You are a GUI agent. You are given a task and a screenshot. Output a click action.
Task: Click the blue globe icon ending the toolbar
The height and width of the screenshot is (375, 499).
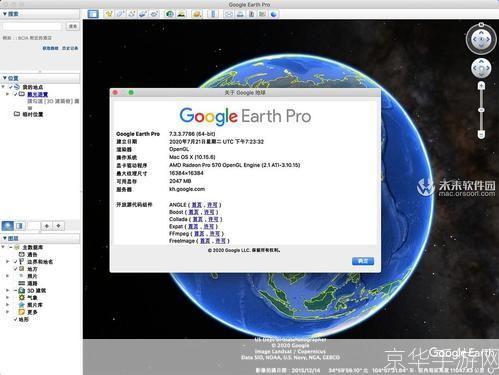pyautogui.click(x=274, y=14)
